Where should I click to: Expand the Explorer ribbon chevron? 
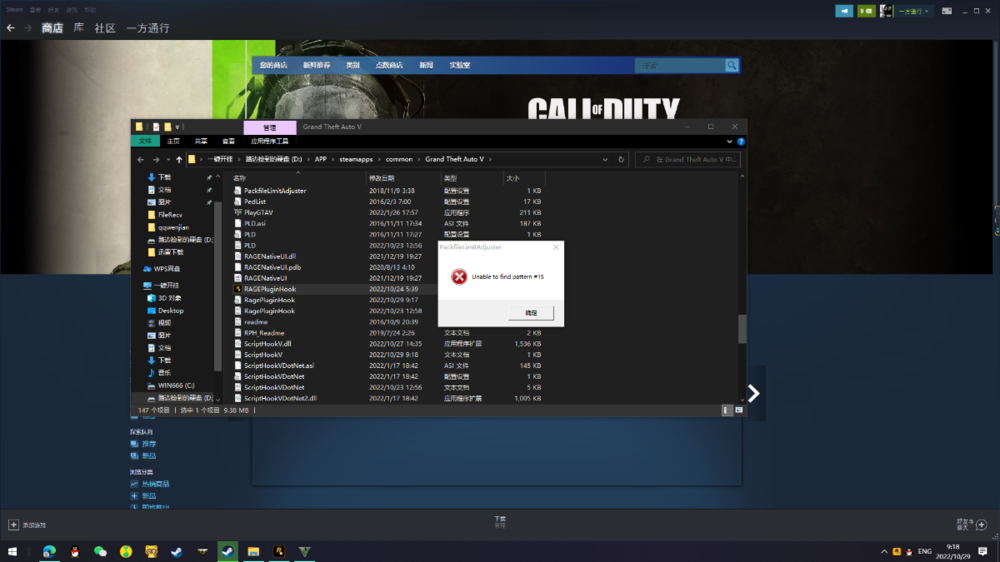pyautogui.click(x=729, y=142)
